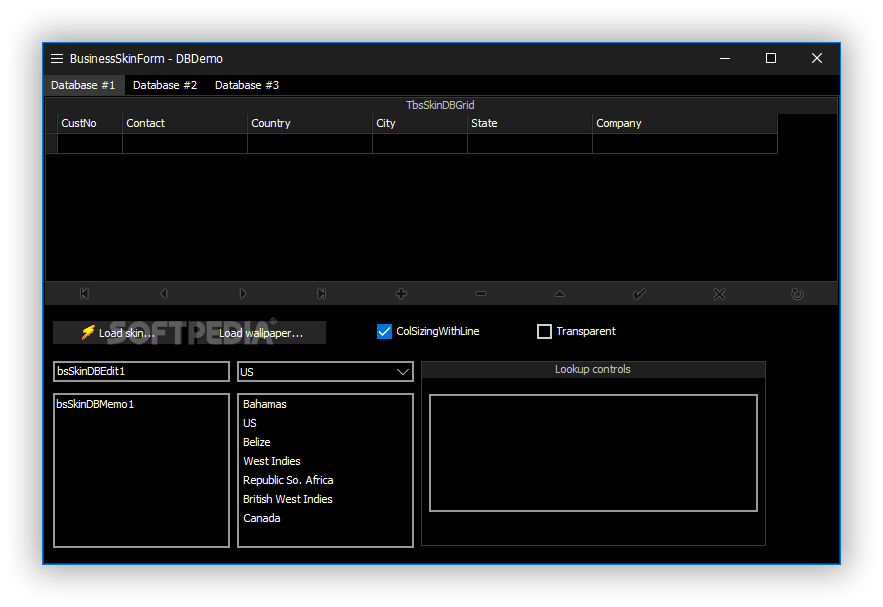Click the empty Lookup controls list box
Viewport: 883px width, 607px height.
[x=593, y=453]
